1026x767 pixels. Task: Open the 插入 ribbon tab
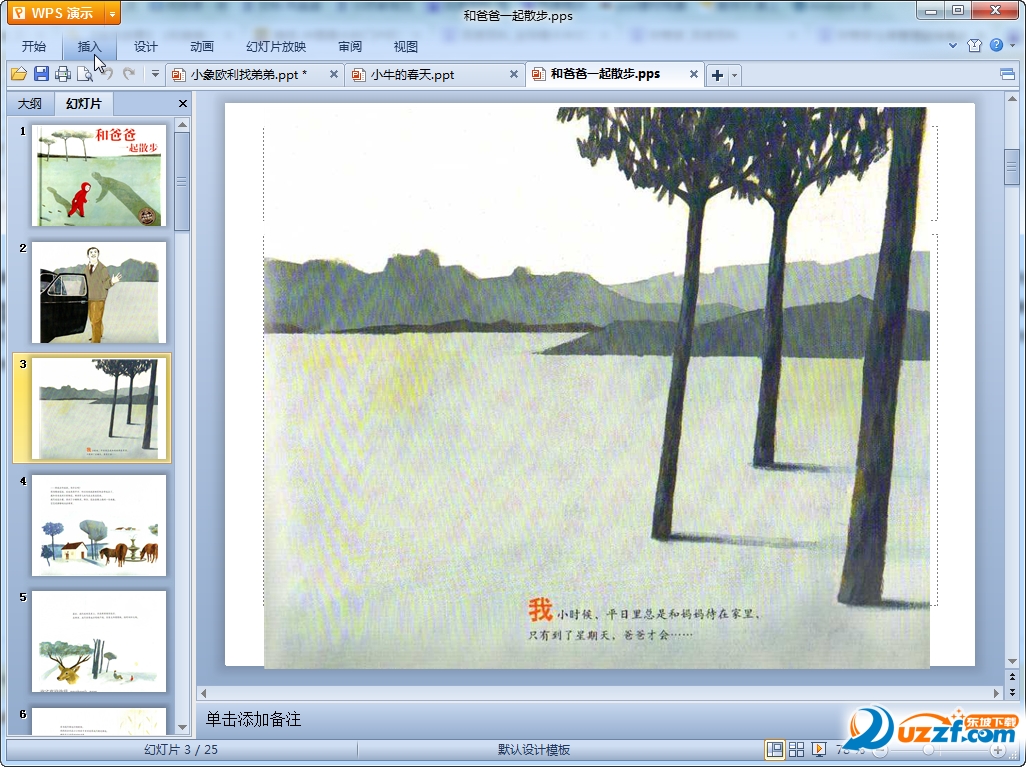pos(90,46)
